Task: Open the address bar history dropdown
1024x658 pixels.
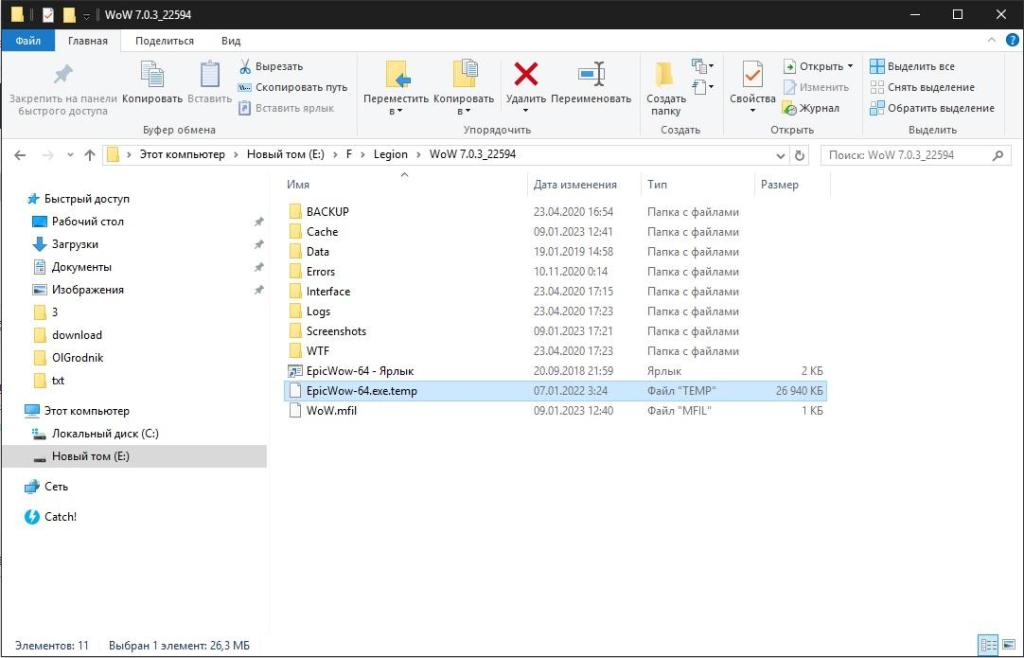Action: click(781, 155)
